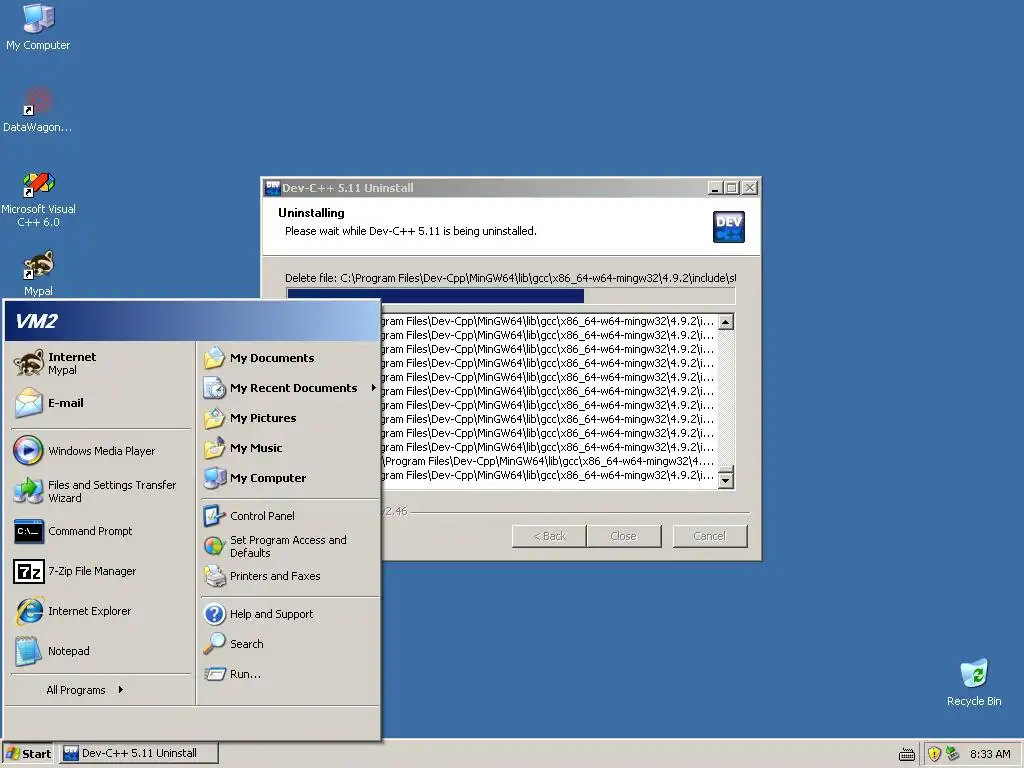The width and height of the screenshot is (1024, 768).
Task: Open Search from Start menu
Action: point(289,644)
